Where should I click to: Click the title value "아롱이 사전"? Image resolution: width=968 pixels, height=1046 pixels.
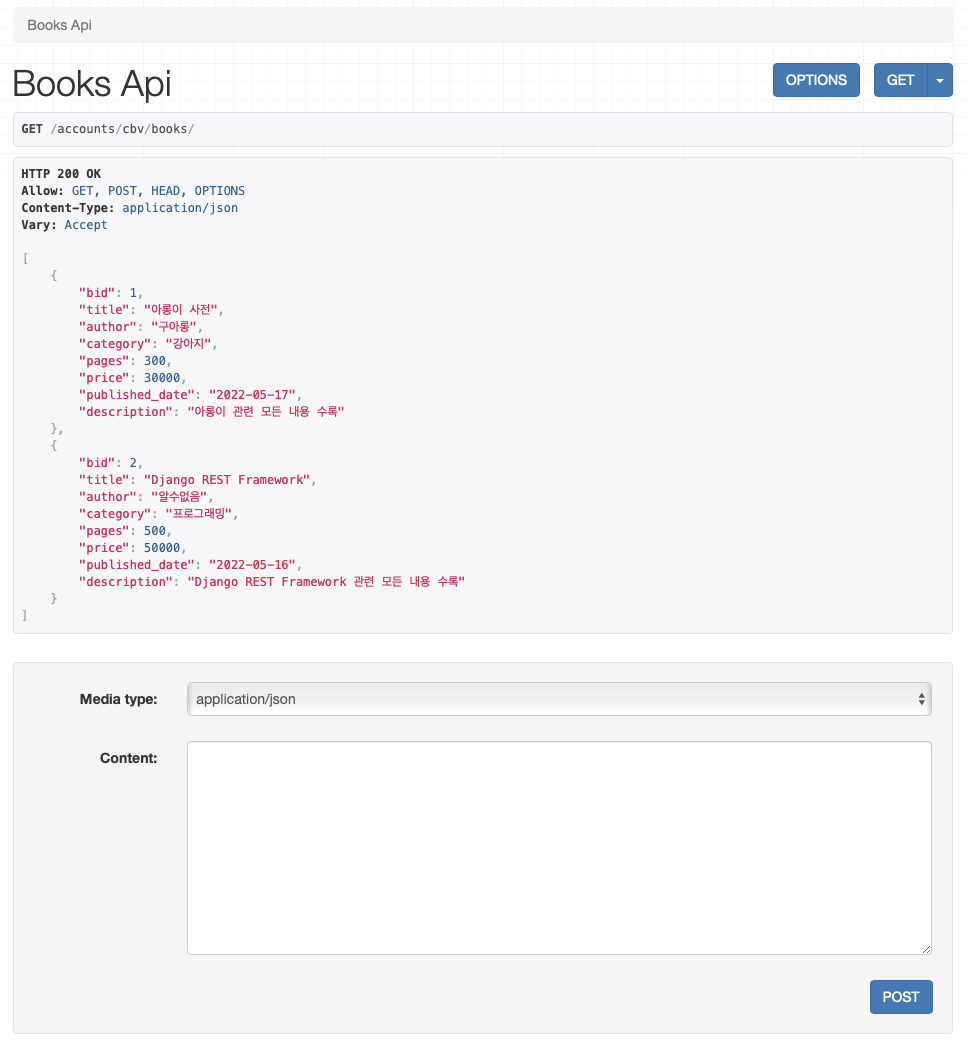point(181,310)
